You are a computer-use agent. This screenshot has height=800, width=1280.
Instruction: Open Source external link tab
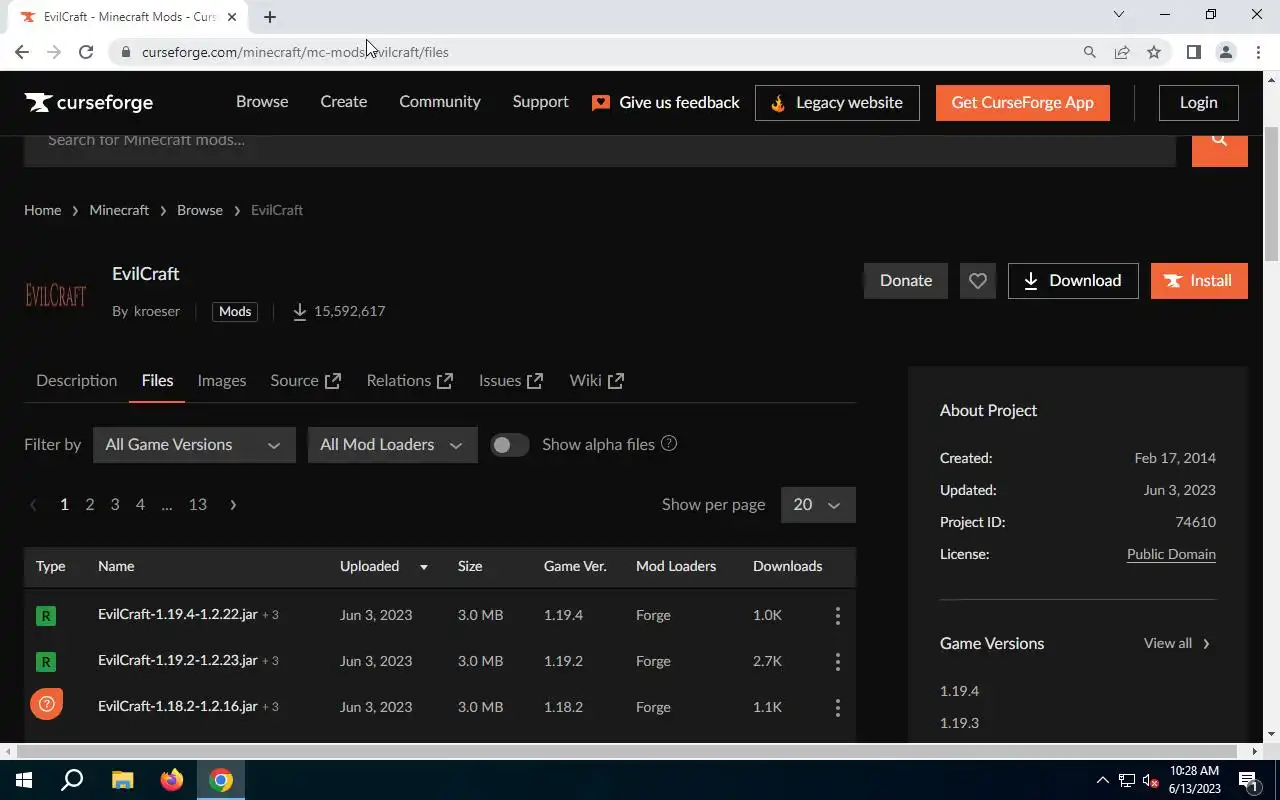[305, 381]
